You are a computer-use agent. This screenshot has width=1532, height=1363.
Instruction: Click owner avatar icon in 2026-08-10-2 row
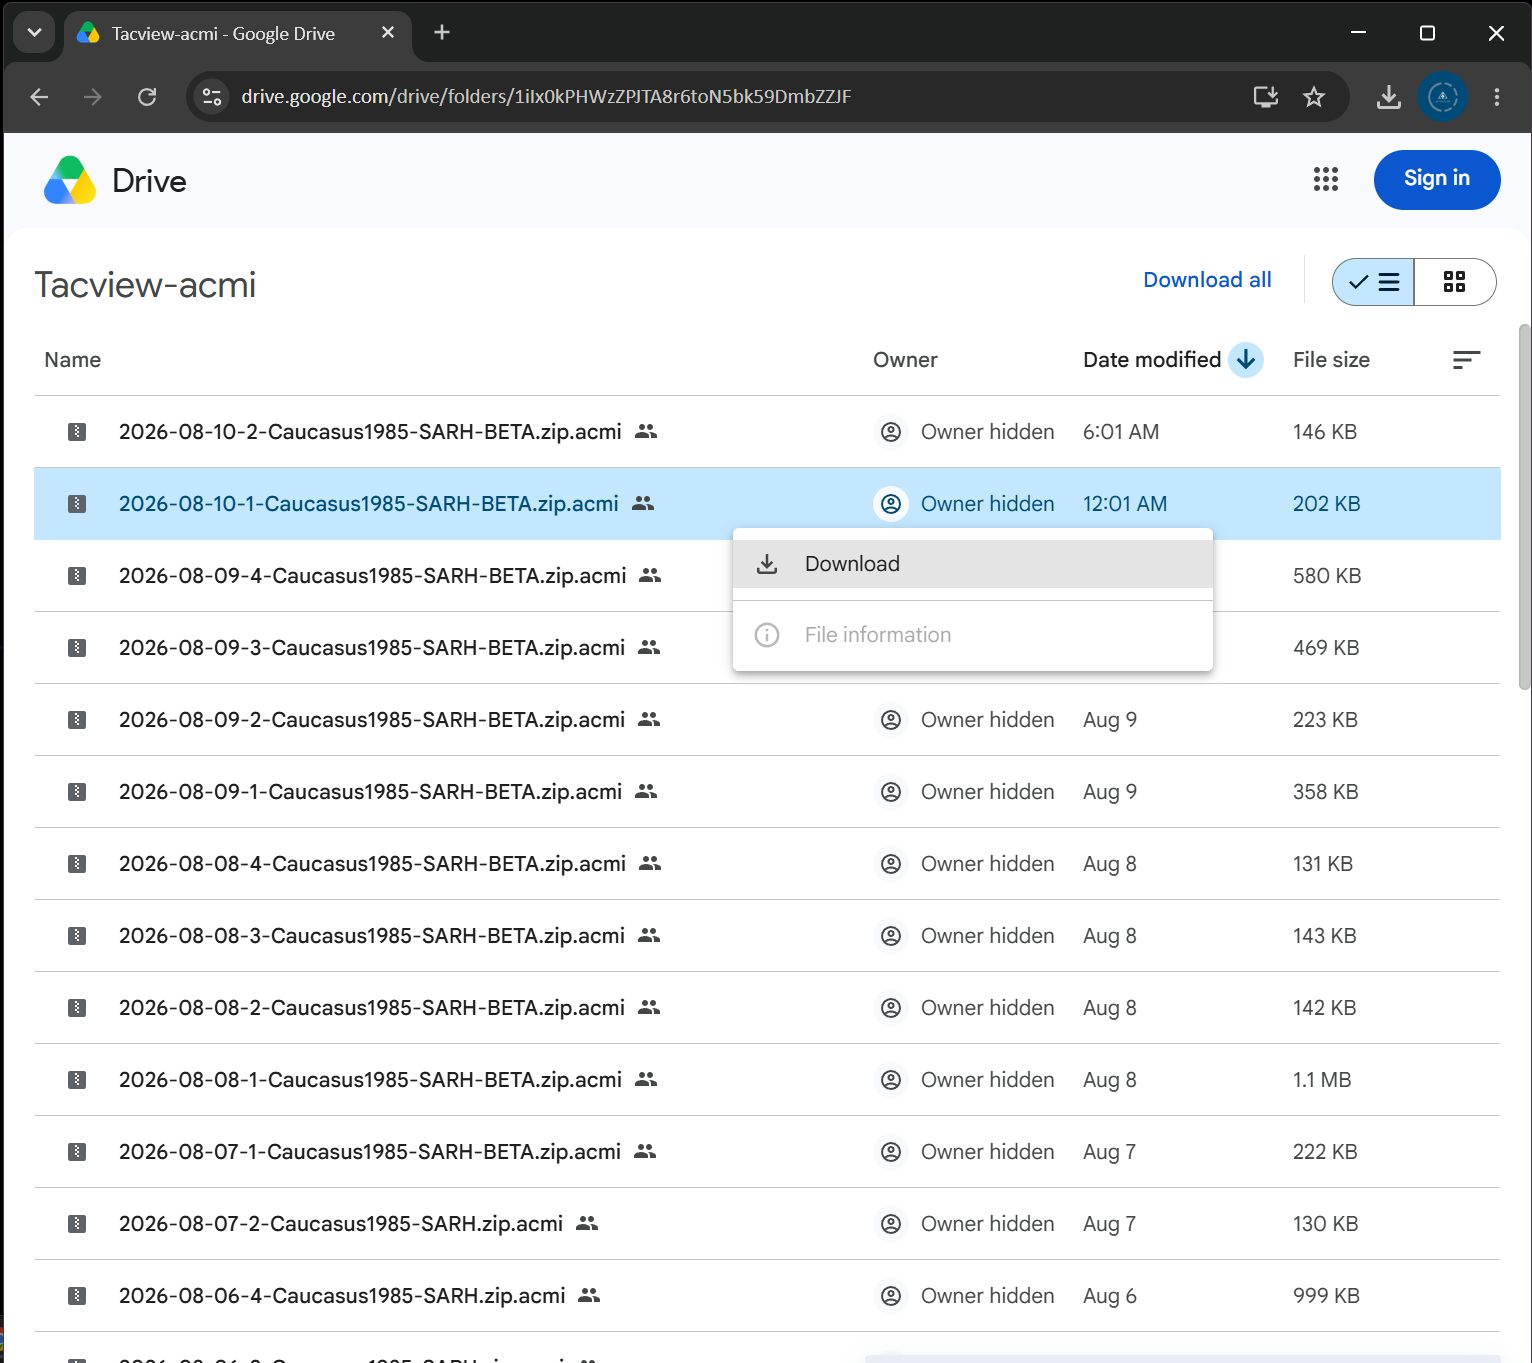tap(891, 432)
